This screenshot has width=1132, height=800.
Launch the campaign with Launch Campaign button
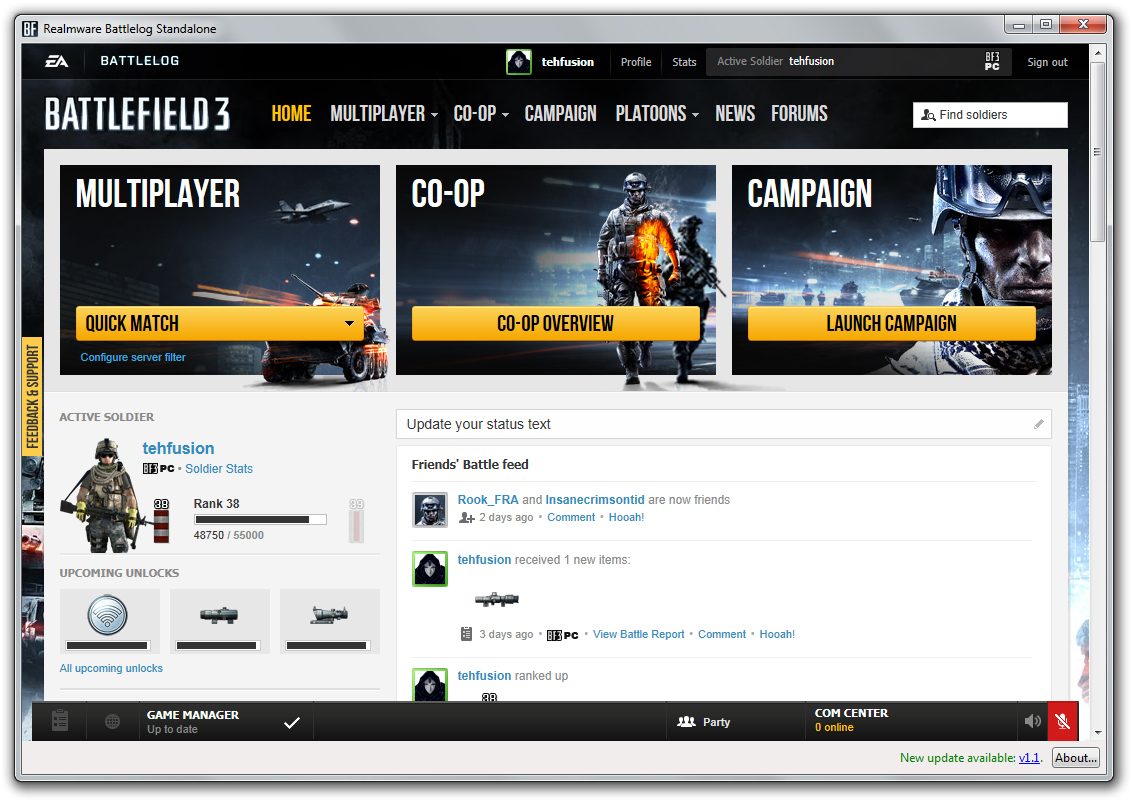[x=892, y=323]
